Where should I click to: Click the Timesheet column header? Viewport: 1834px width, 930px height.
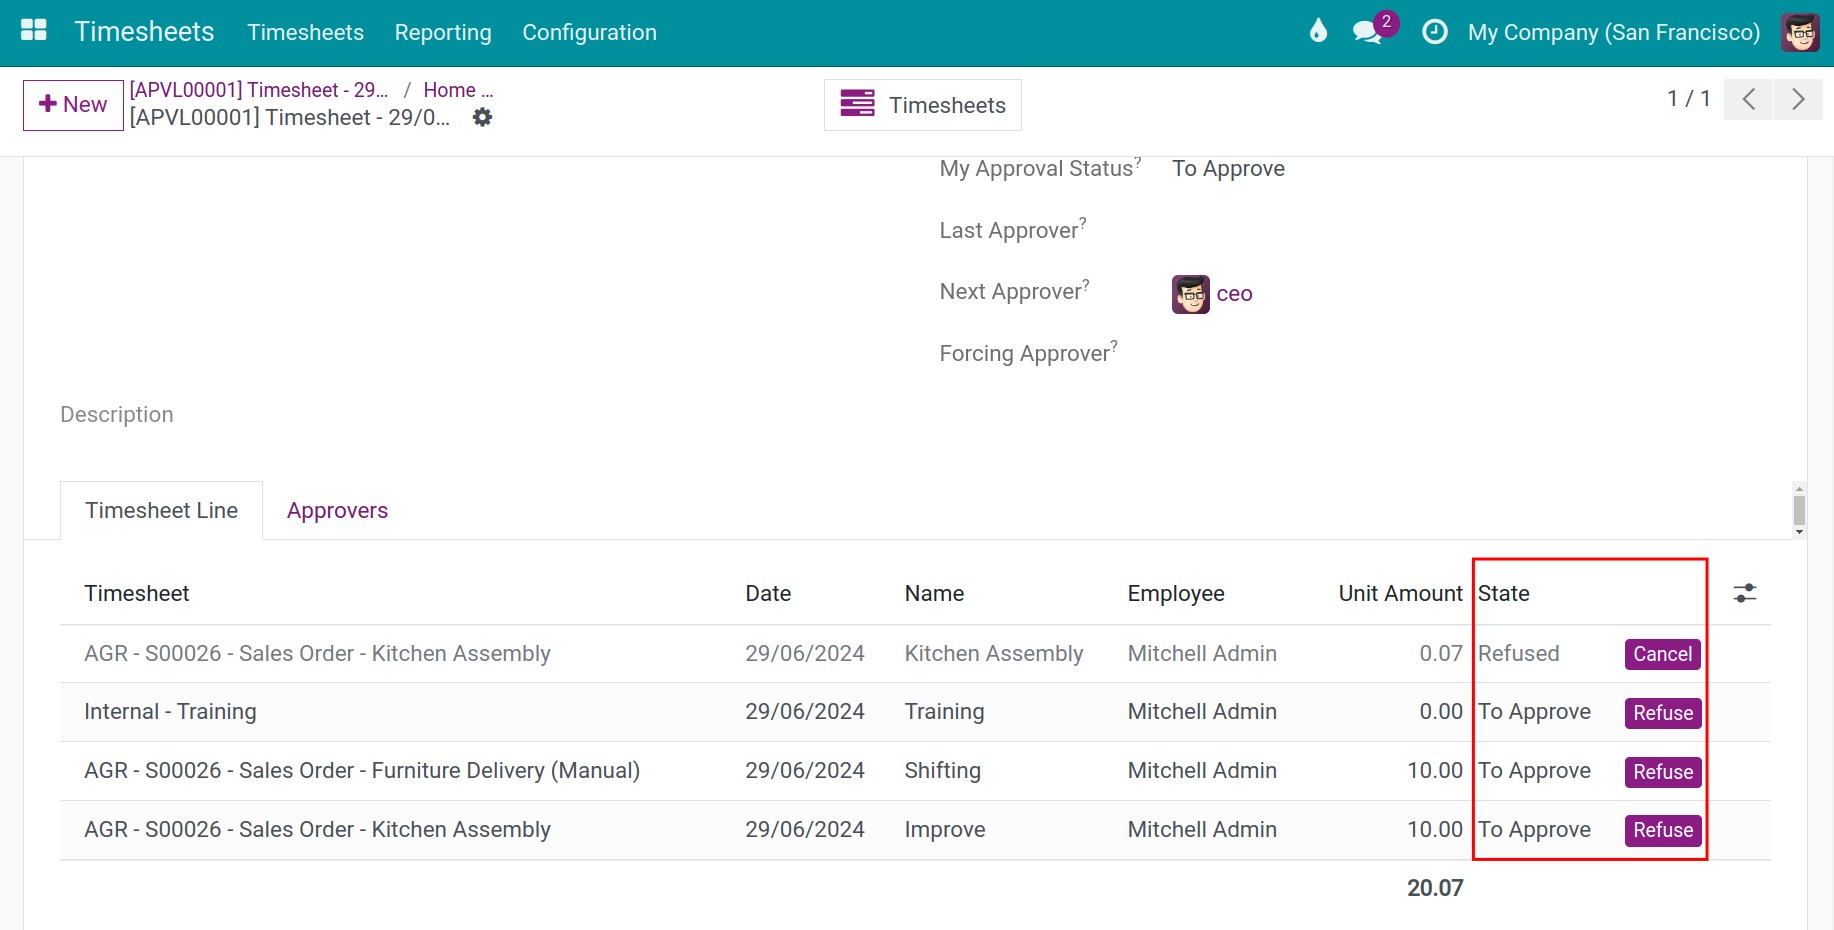[137, 593]
